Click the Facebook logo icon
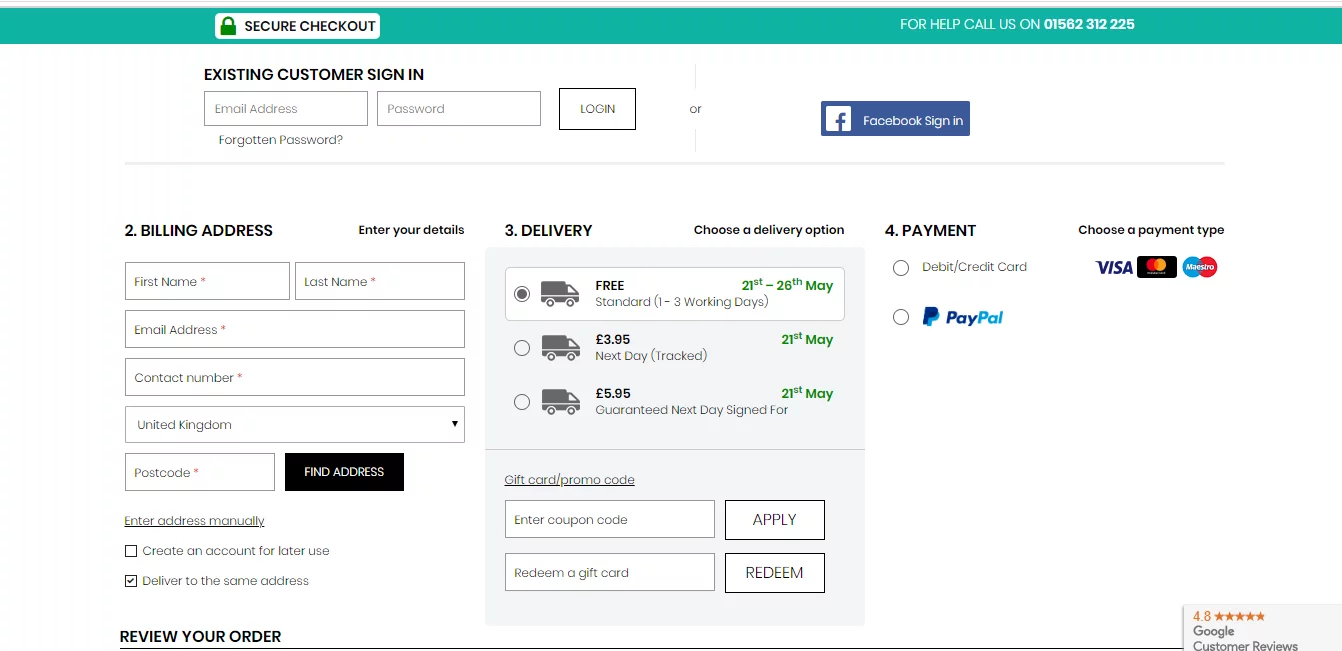This screenshot has height=651, width=1342. [x=838, y=120]
